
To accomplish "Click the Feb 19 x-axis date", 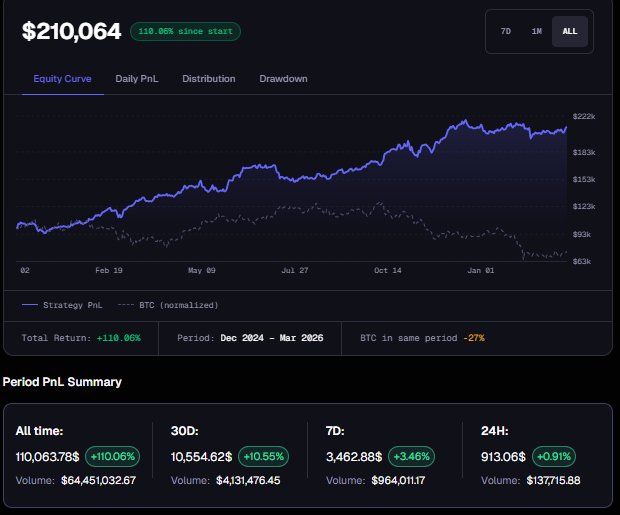I will click(x=109, y=271).
